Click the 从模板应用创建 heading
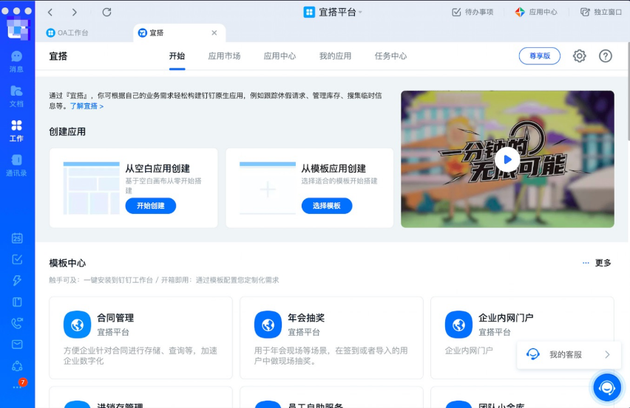630x408 pixels. [x=333, y=168]
